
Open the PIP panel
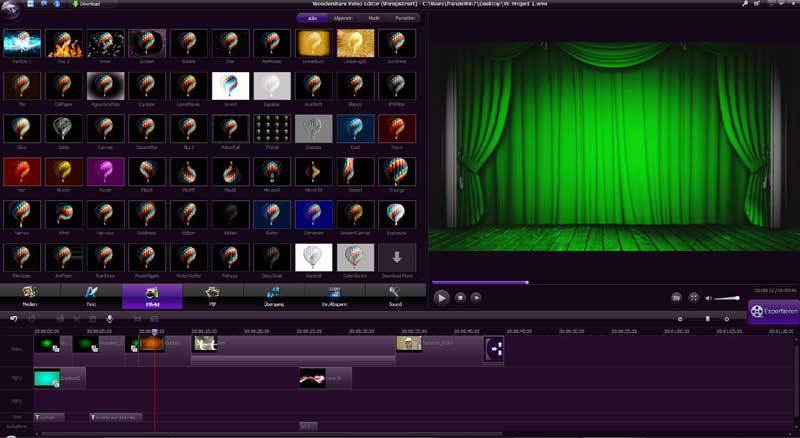213,297
